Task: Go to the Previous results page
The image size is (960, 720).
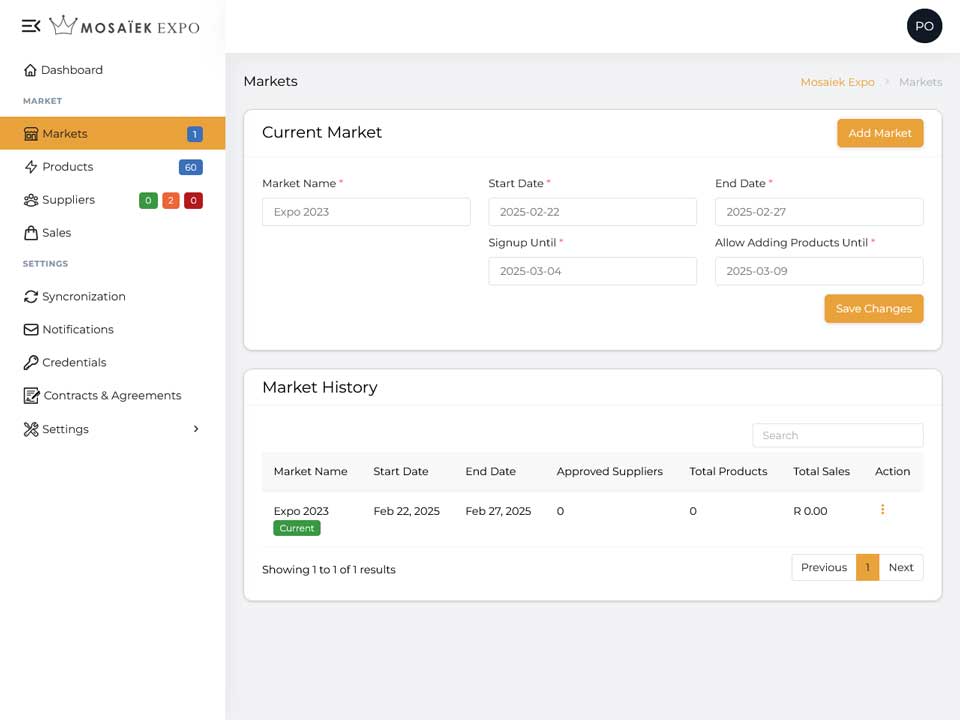Action: [x=823, y=568]
